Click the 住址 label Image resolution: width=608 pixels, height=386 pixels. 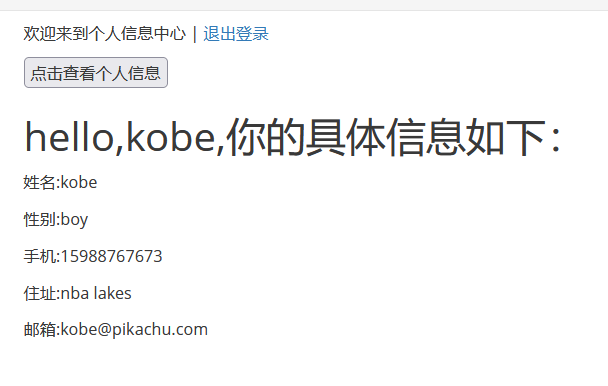coord(40,293)
